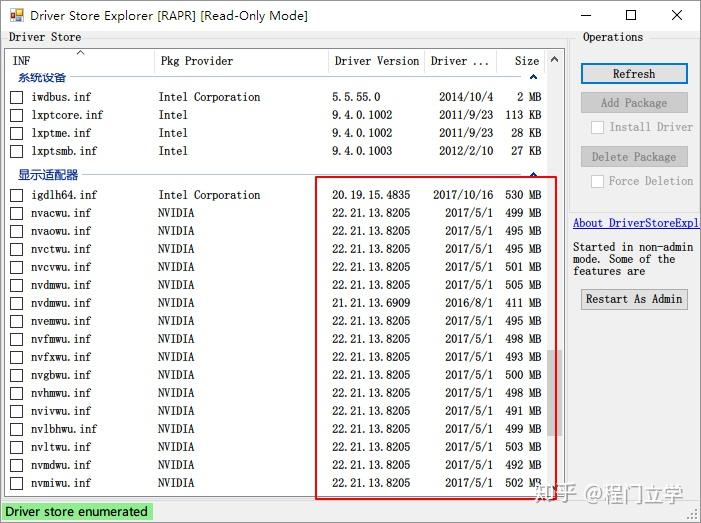
Task: Maximize the Driver Store Explorer window
Action: point(631,15)
